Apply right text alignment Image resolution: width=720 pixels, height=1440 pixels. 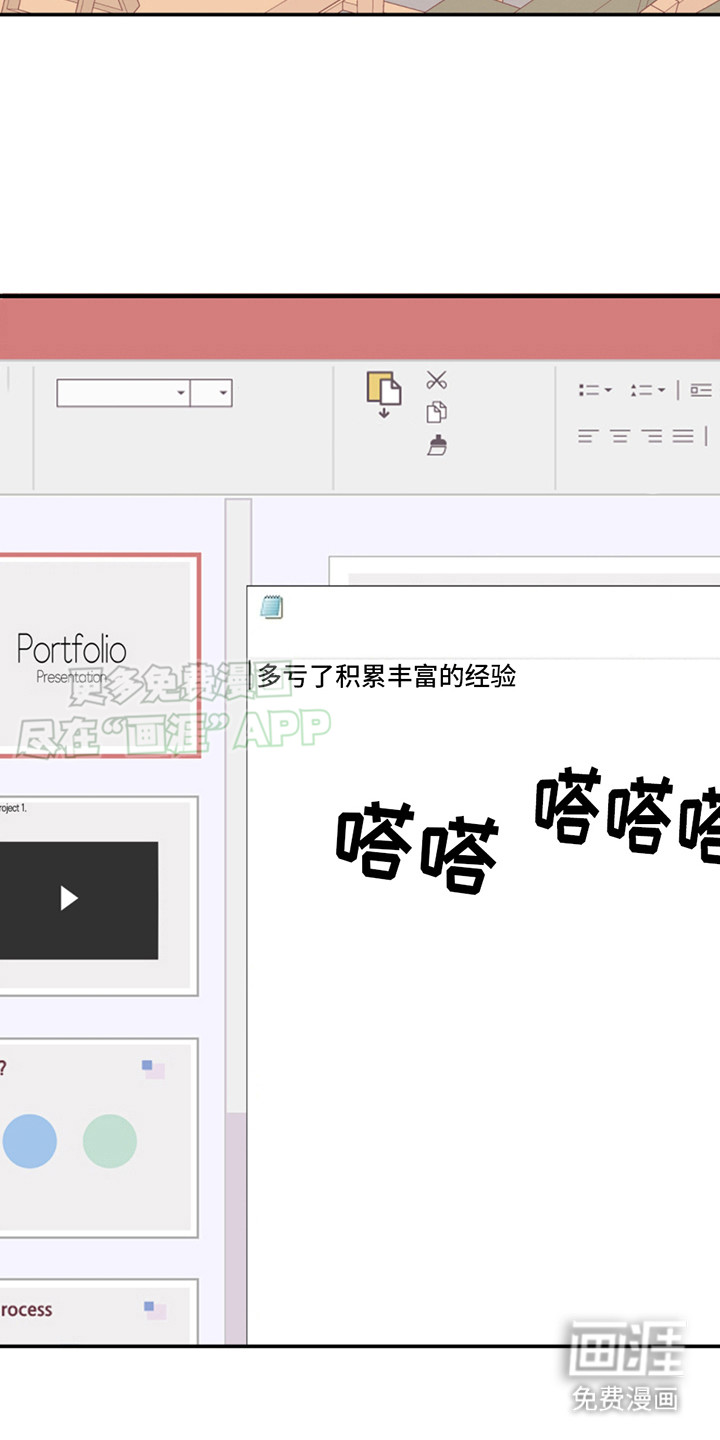[652, 436]
